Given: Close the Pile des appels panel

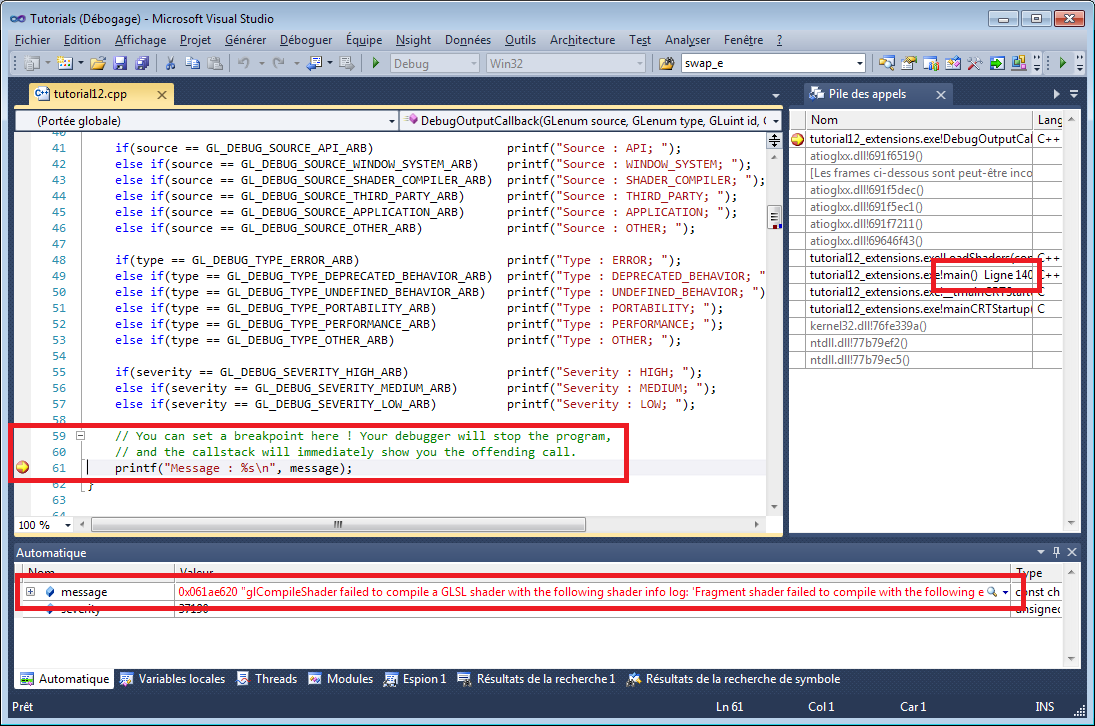Looking at the screenshot, I should pos(941,94).
